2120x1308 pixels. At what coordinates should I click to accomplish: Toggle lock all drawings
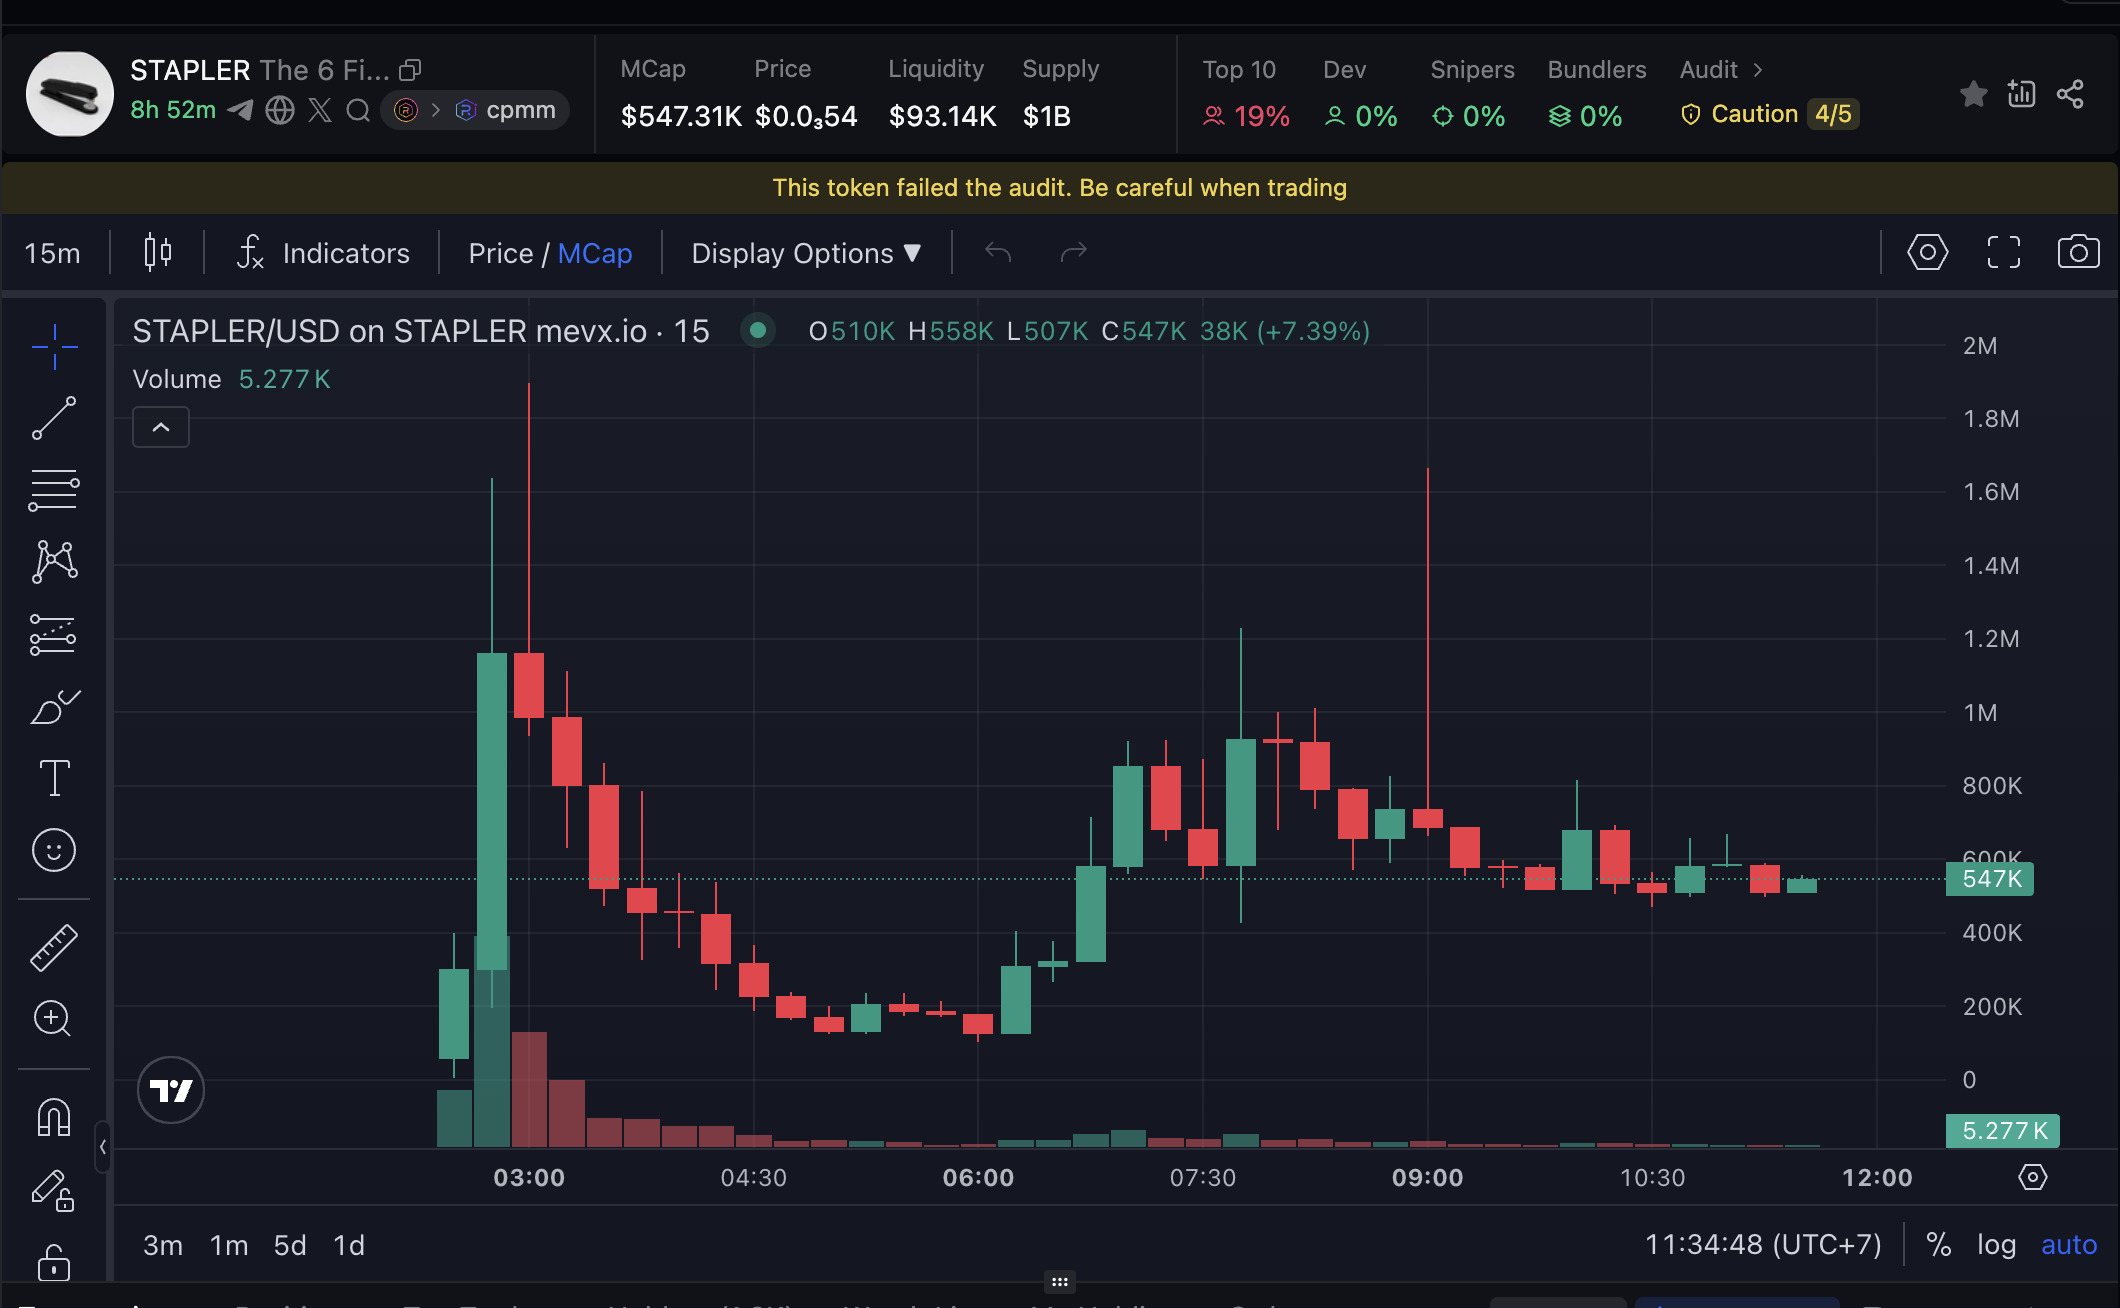54,1262
